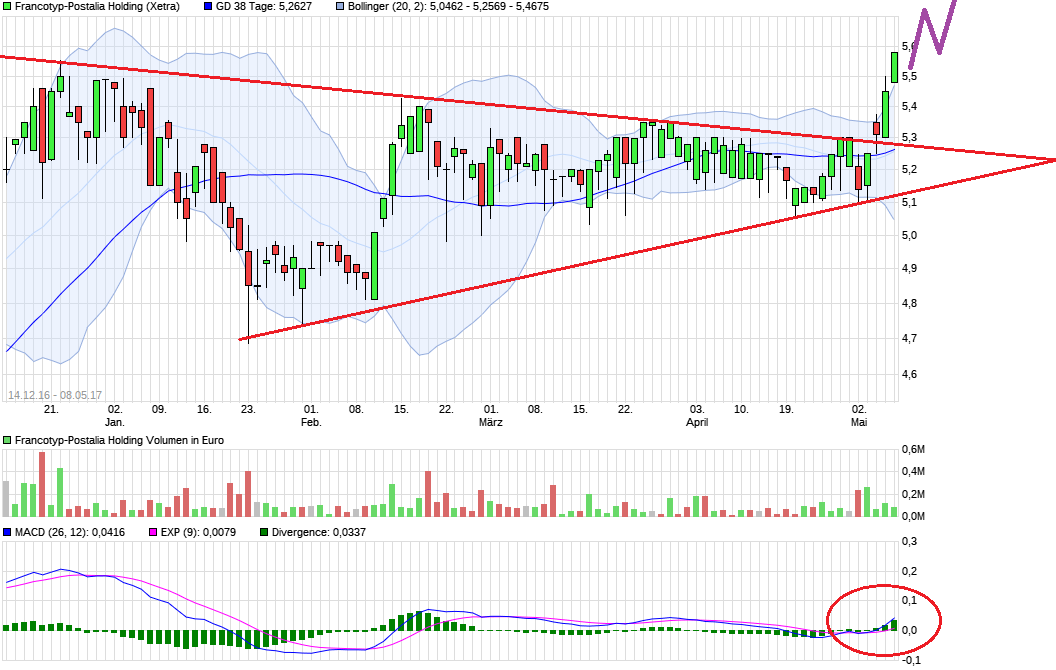The height and width of the screenshot is (670, 1056).
Task: Click the 'GD 38 Tage: 5,2627' label
Action: coord(263,6)
